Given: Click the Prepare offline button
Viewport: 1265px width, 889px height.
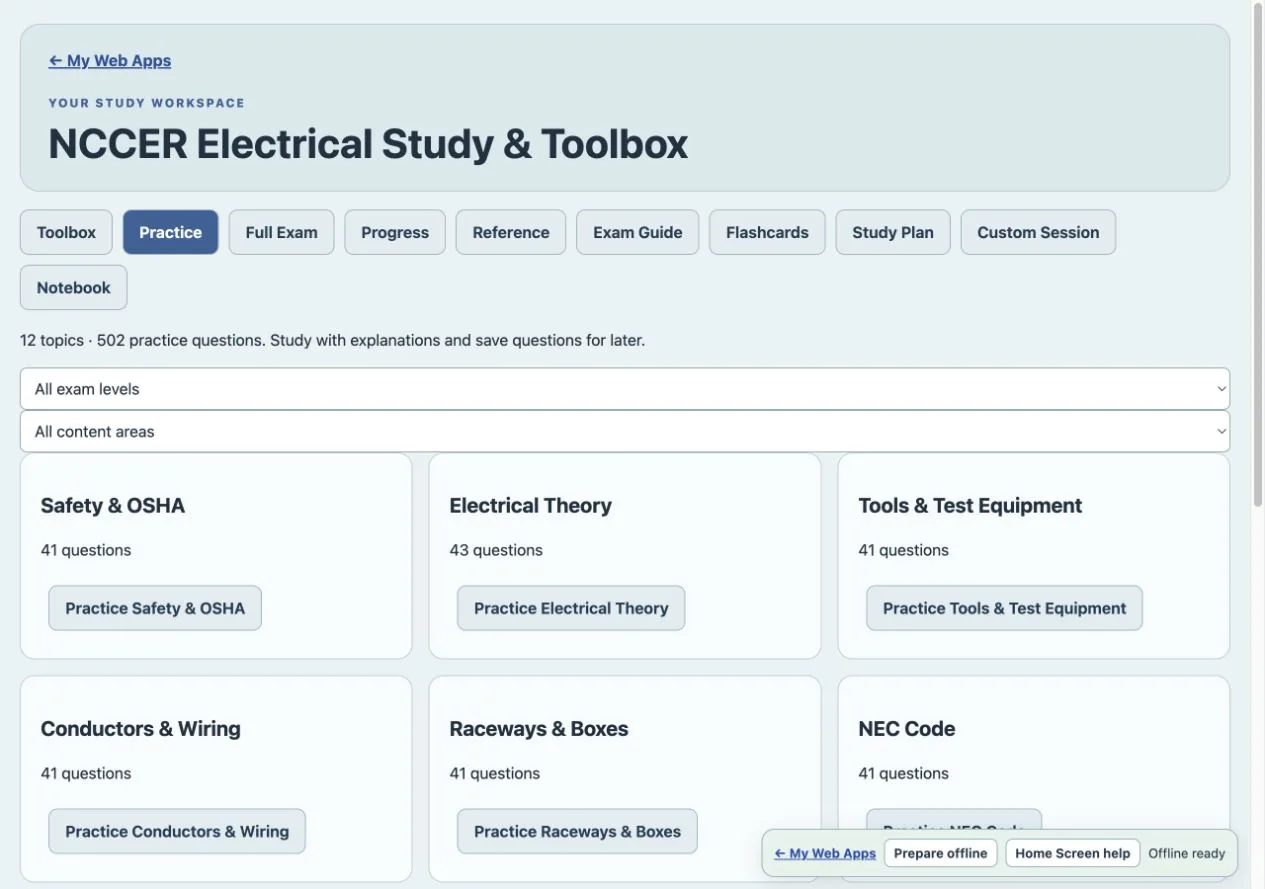Looking at the screenshot, I should pos(940,853).
